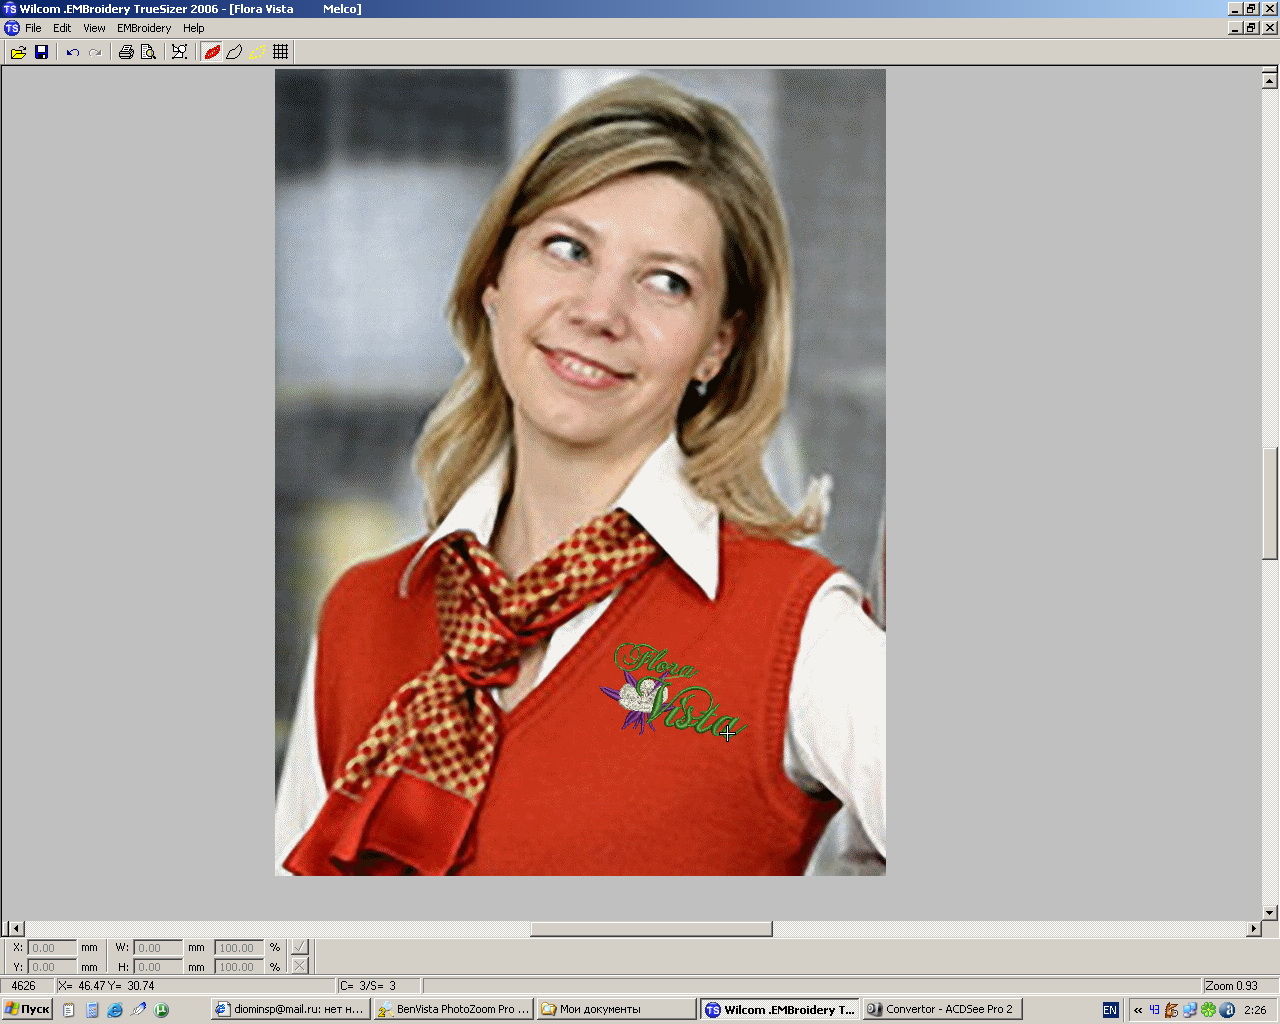Viewport: 1280px width, 1024px height.
Task: Click the horizontal scrollbar thumb
Action: 651,928
